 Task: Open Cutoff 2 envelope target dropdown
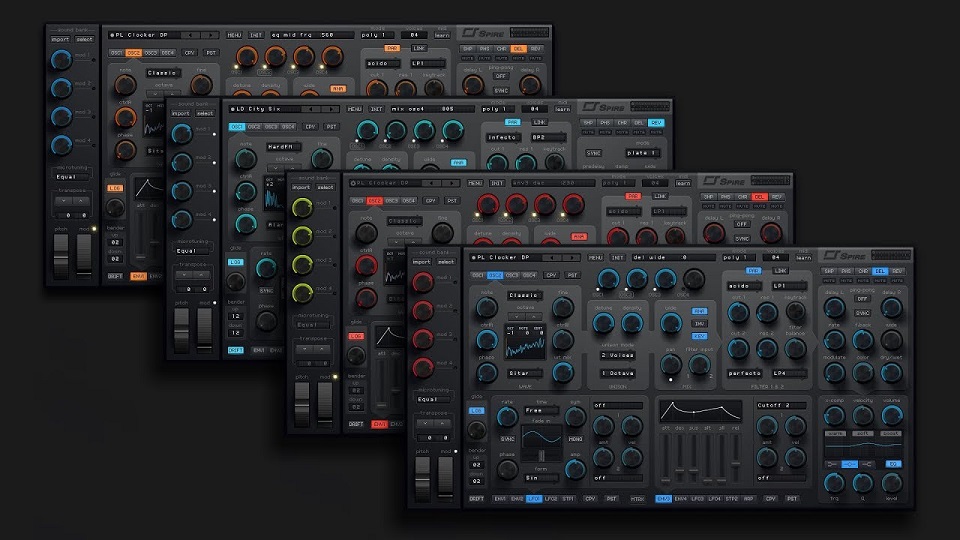pyautogui.click(x=780, y=405)
